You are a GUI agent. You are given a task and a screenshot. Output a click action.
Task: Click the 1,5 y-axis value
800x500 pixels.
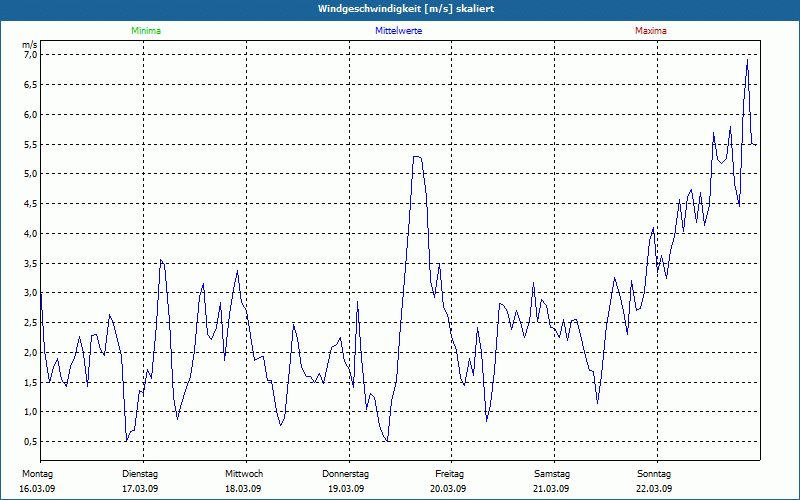(31, 383)
